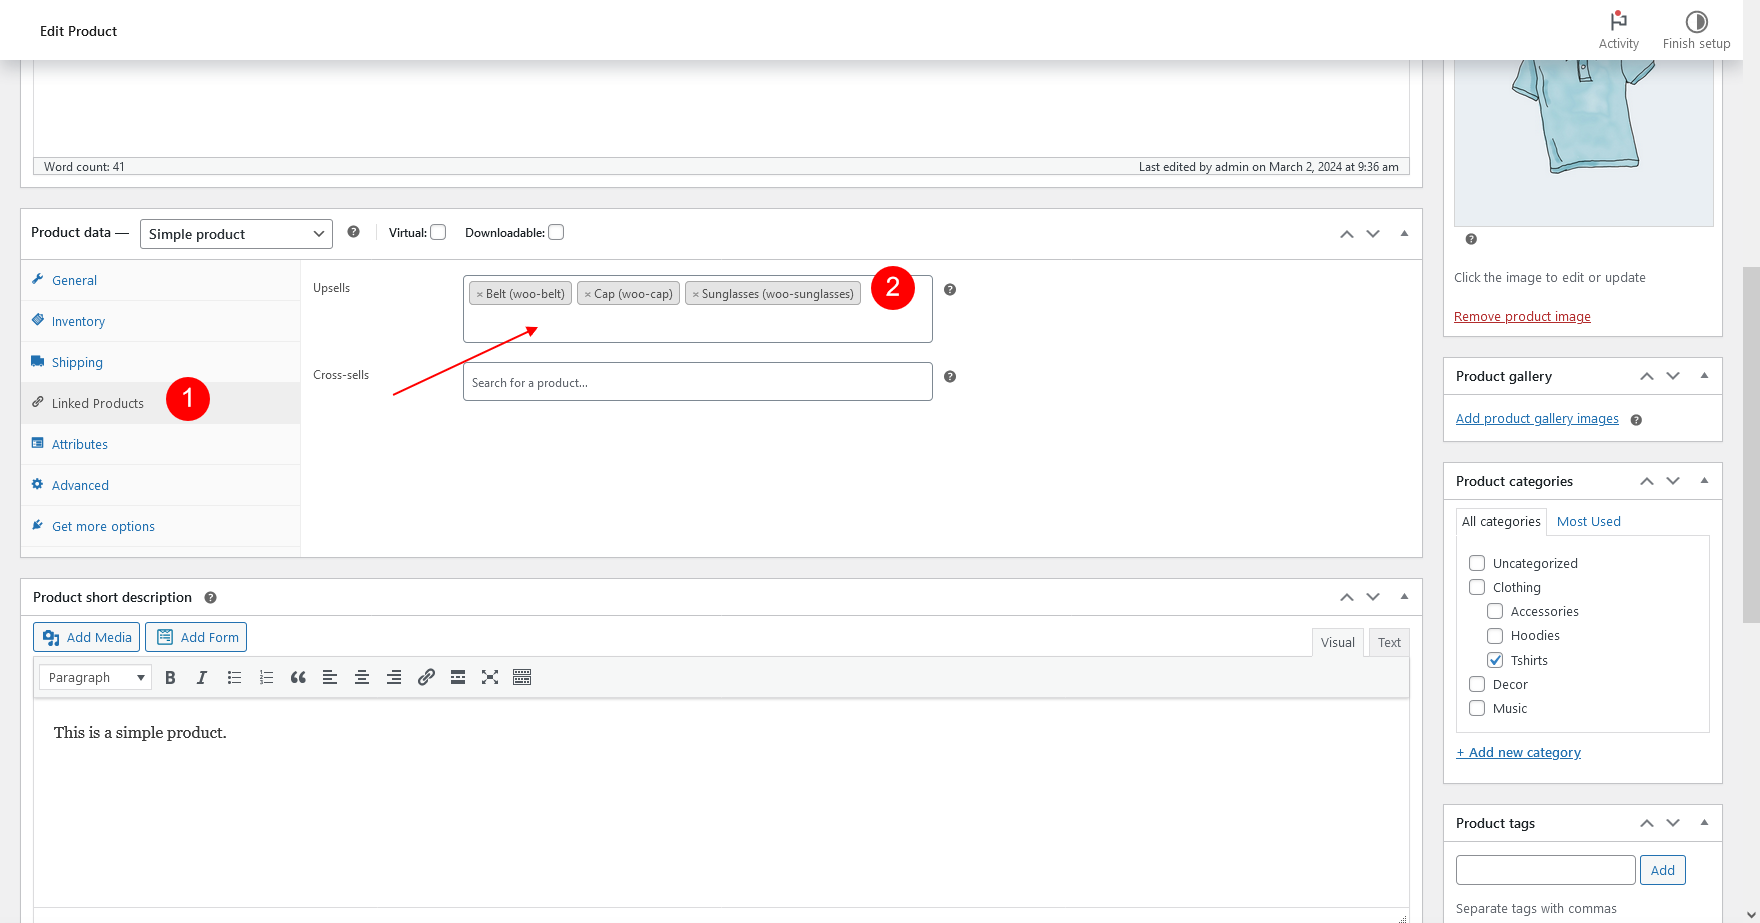Click the Italic formatting icon
Image resolution: width=1760 pixels, height=923 pixels.
(202, 678)
